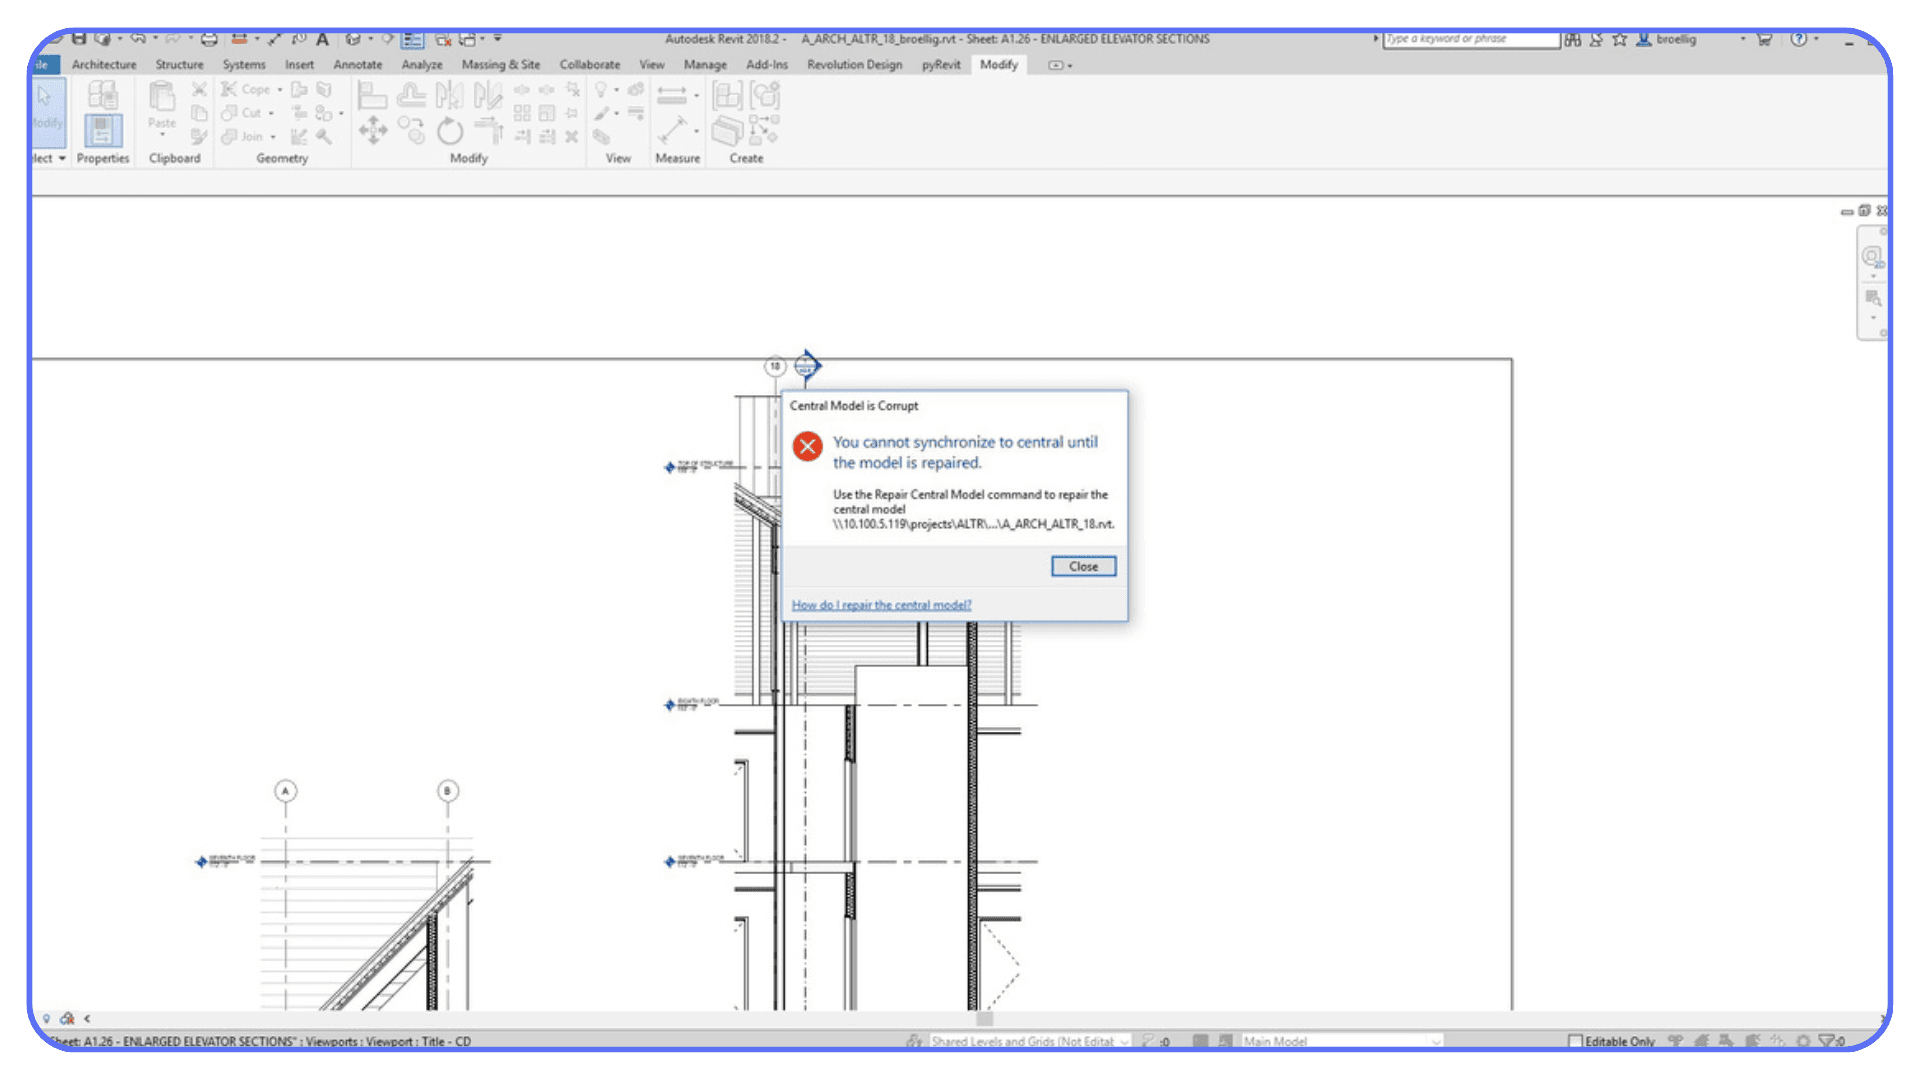Select the Join geometry tool
Image resolution: width=1920 pixels, height=1080 pixels.
pos(246,137)
